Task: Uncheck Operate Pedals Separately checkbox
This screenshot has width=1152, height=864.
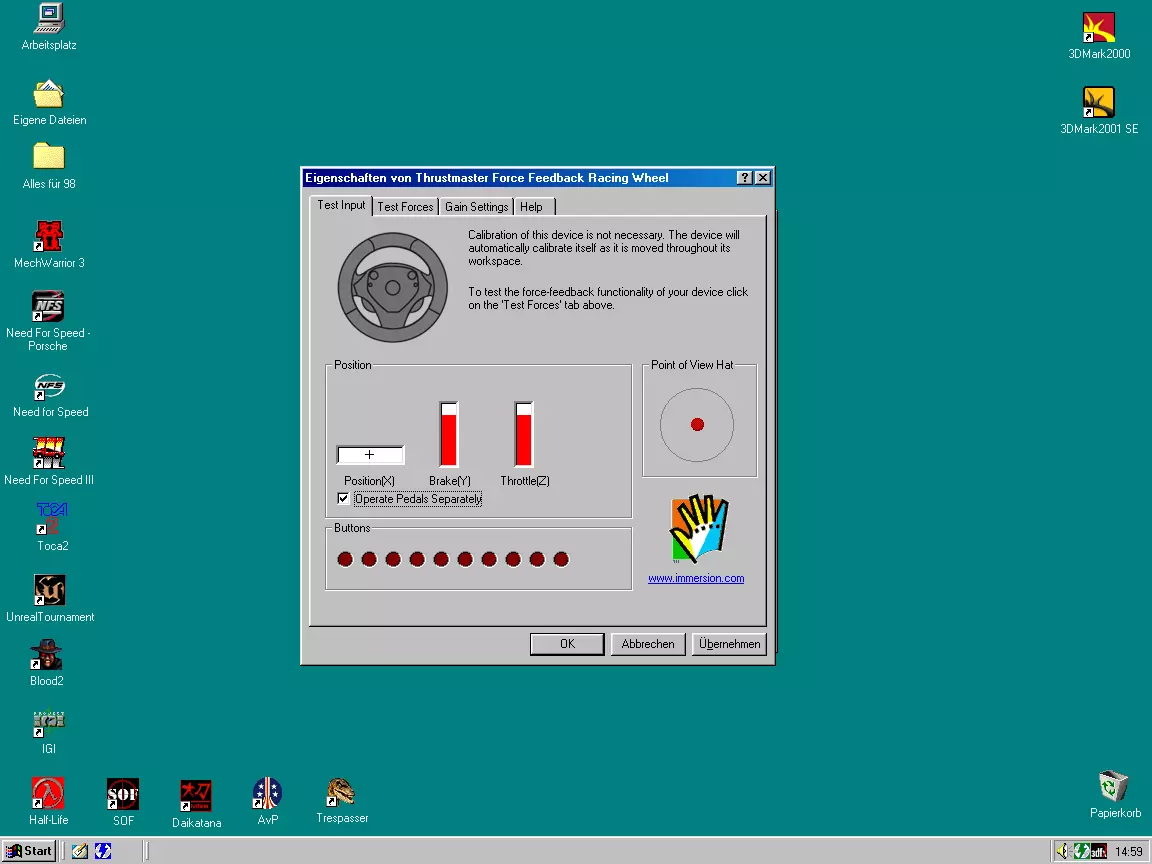Action: pos(343,498)
